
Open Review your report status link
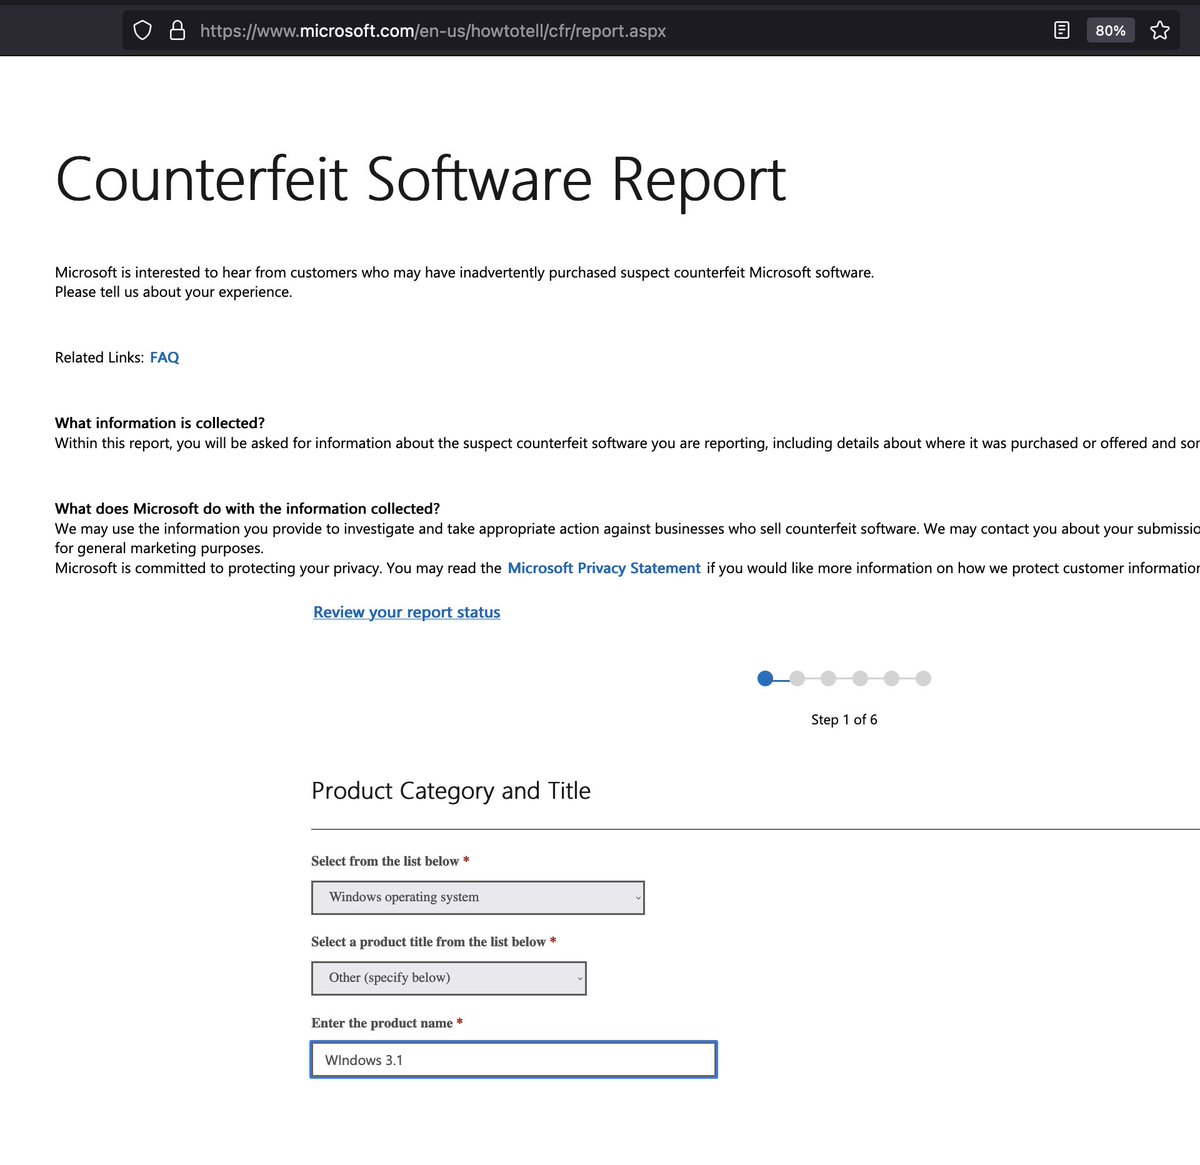[407, 612]
